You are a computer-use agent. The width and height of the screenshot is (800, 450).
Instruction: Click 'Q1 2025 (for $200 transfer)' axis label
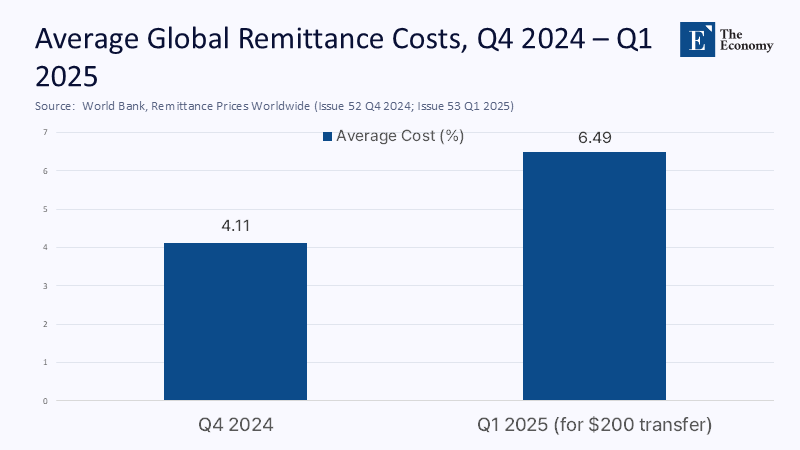tap(594, 425)
